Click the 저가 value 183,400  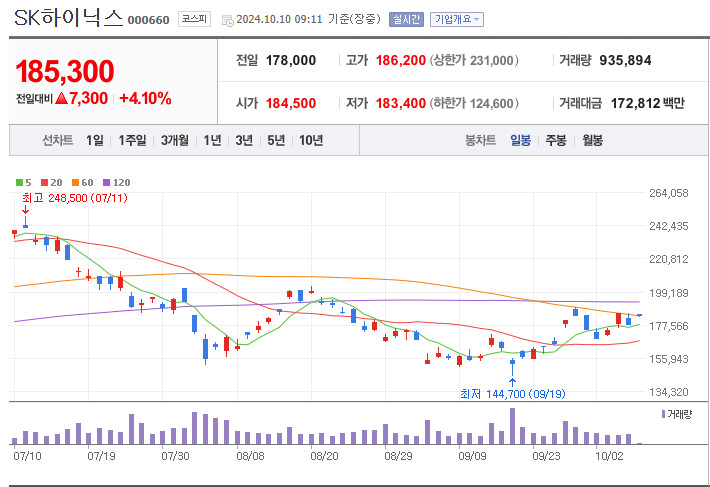coord(401,103)
